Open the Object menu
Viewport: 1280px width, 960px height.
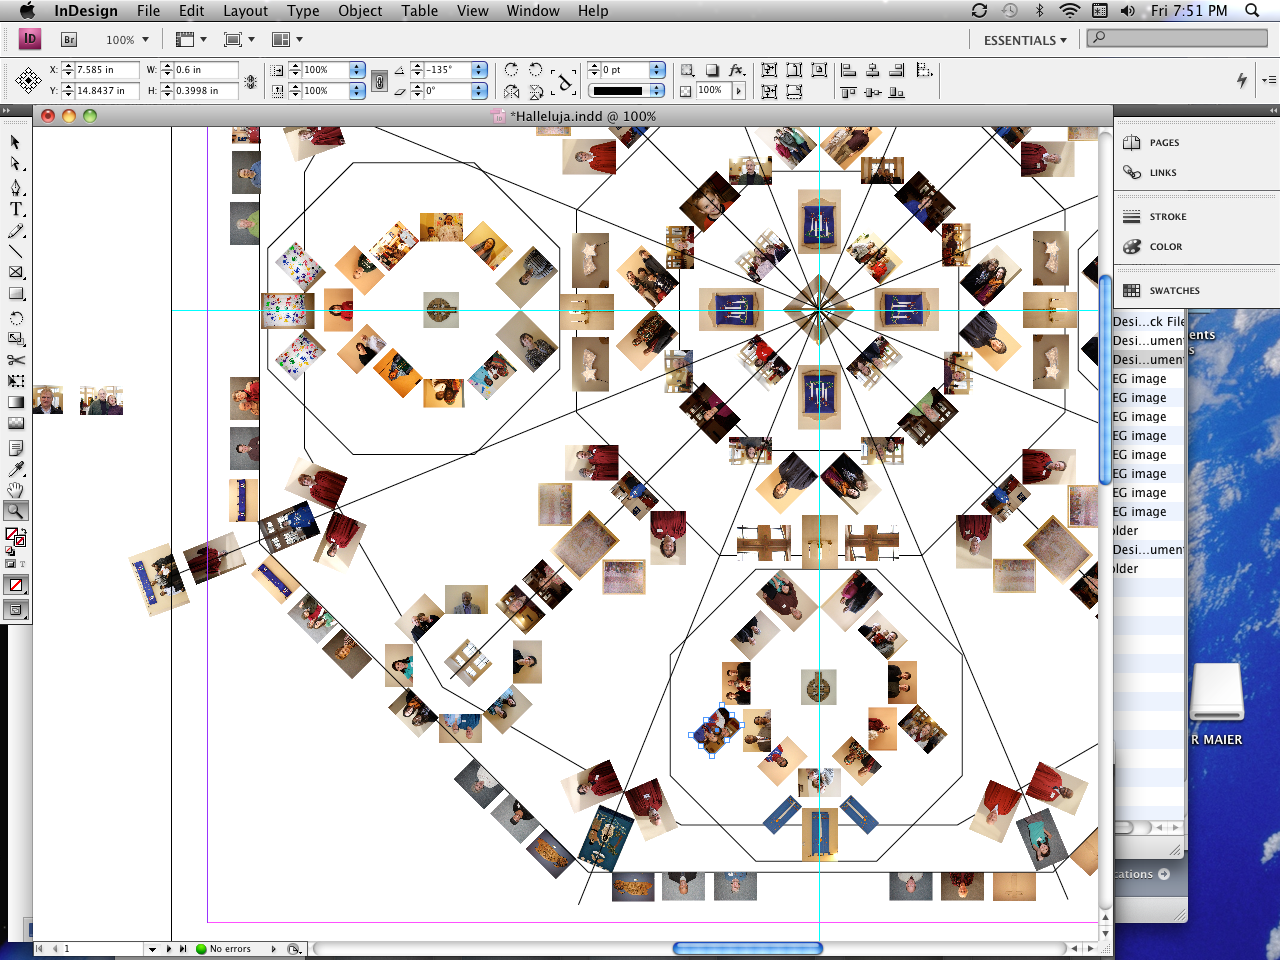(x=359, y=11)
